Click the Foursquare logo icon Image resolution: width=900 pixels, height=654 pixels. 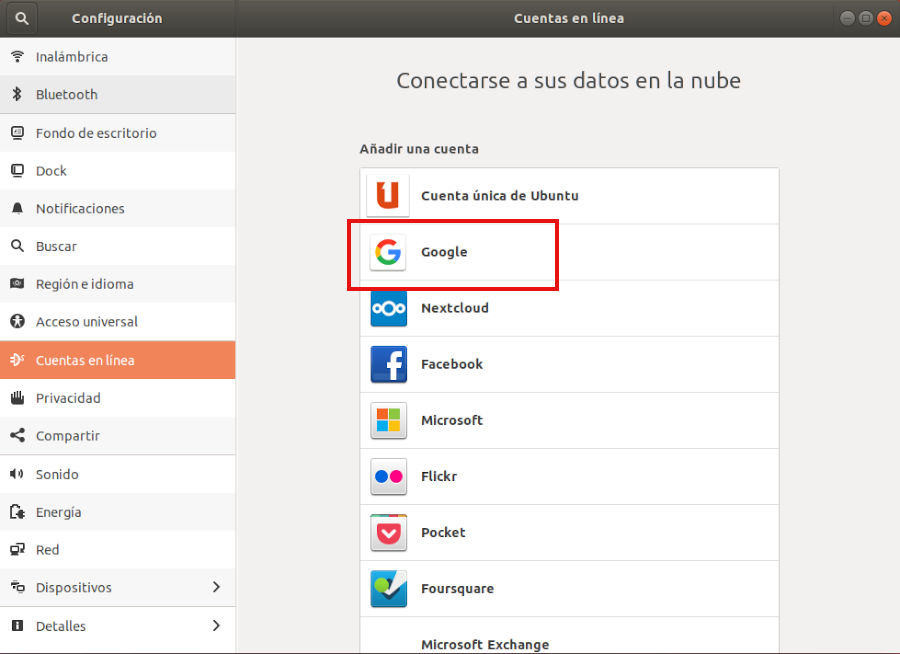[389, 589]
